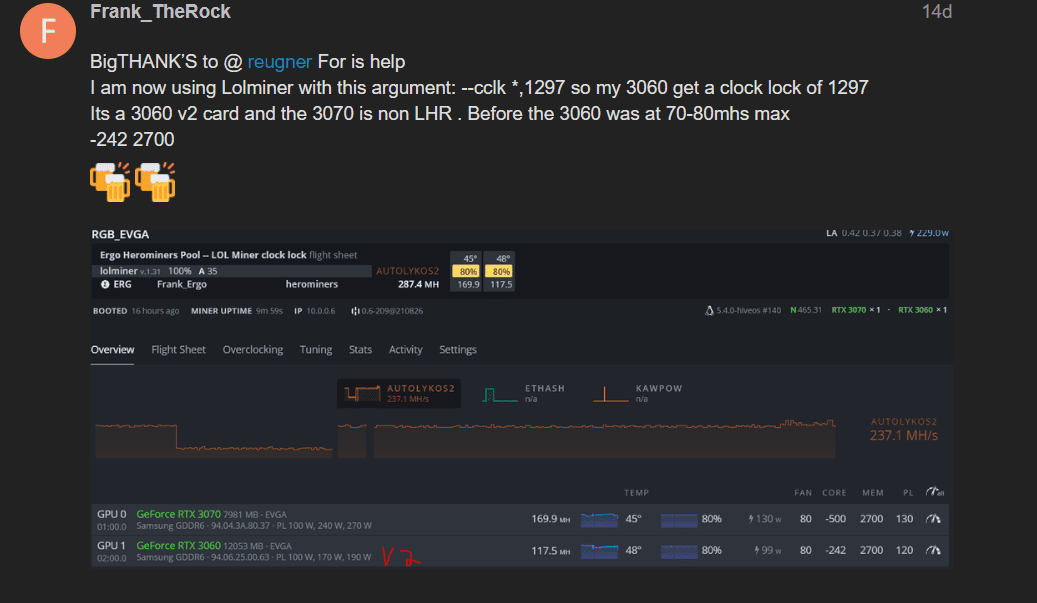Open the Settings tab
The image size is (1037, 603).
tap(458, 349)
